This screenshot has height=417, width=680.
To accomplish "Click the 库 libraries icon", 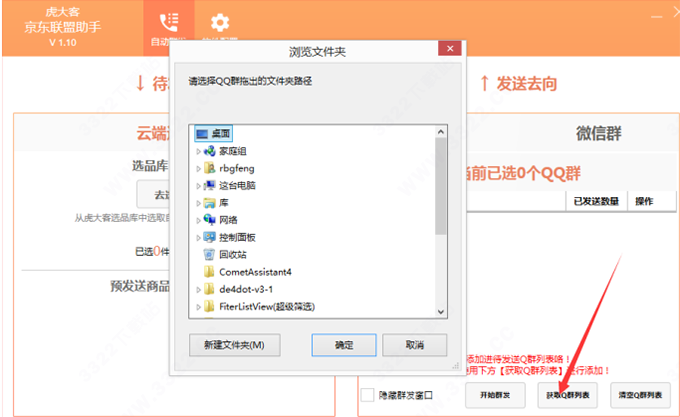I will coord(209,203).
